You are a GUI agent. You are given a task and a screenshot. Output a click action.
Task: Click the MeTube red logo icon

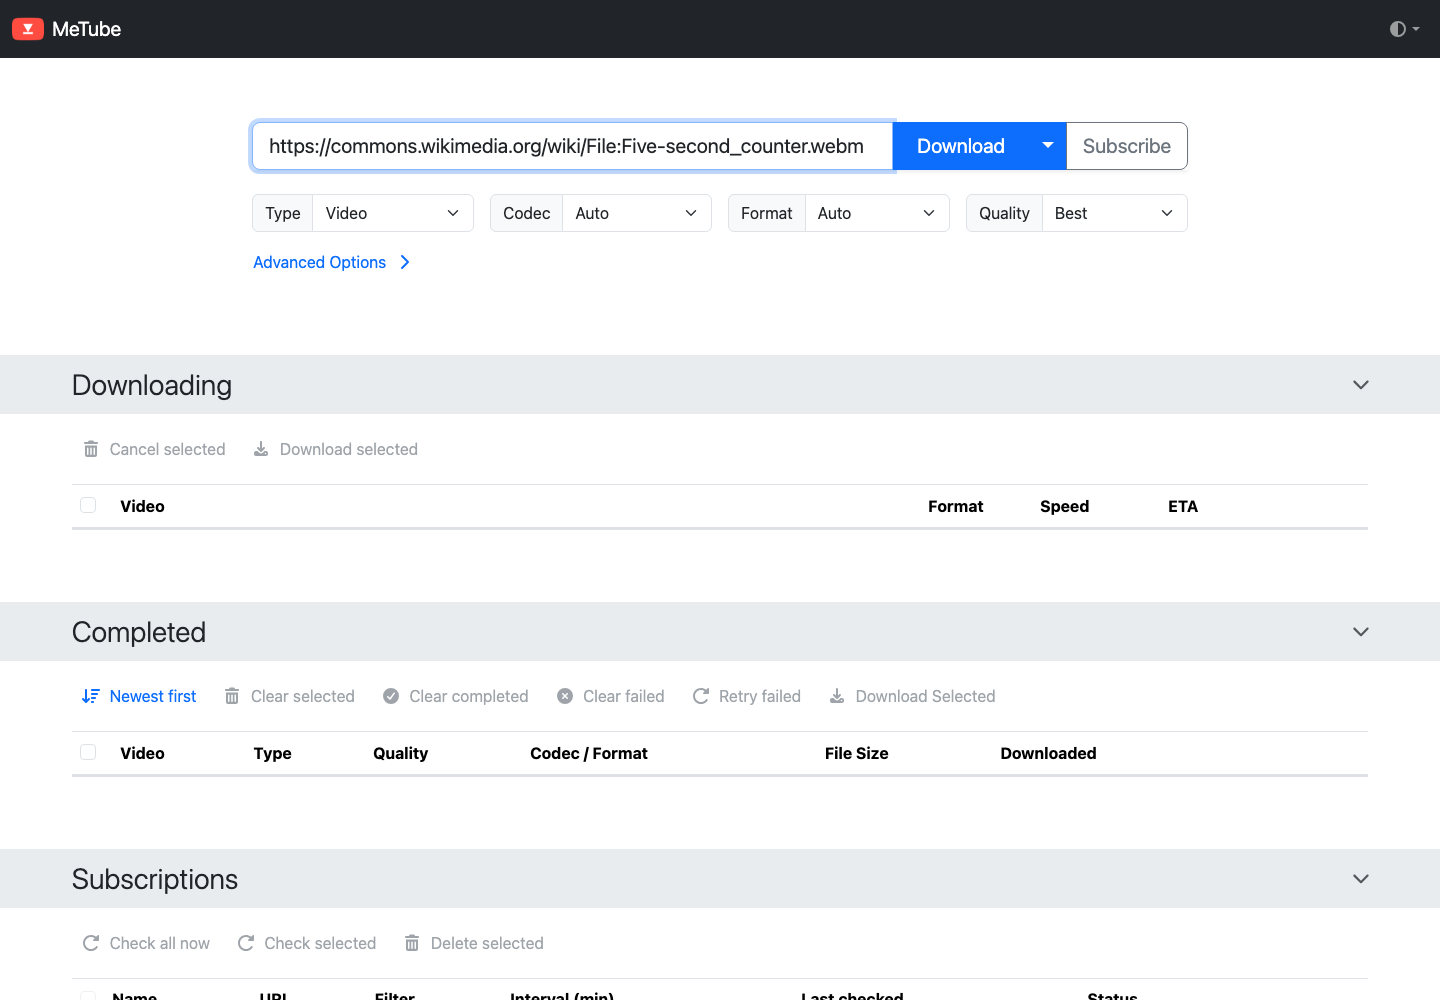pos(28,29)
